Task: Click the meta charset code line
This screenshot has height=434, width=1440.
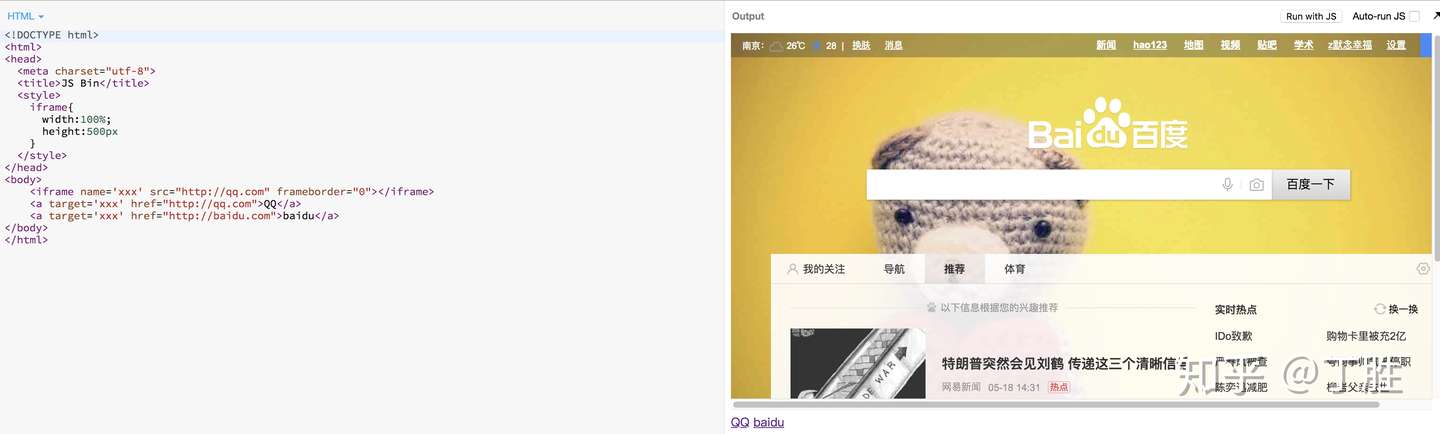Action: 86,71
